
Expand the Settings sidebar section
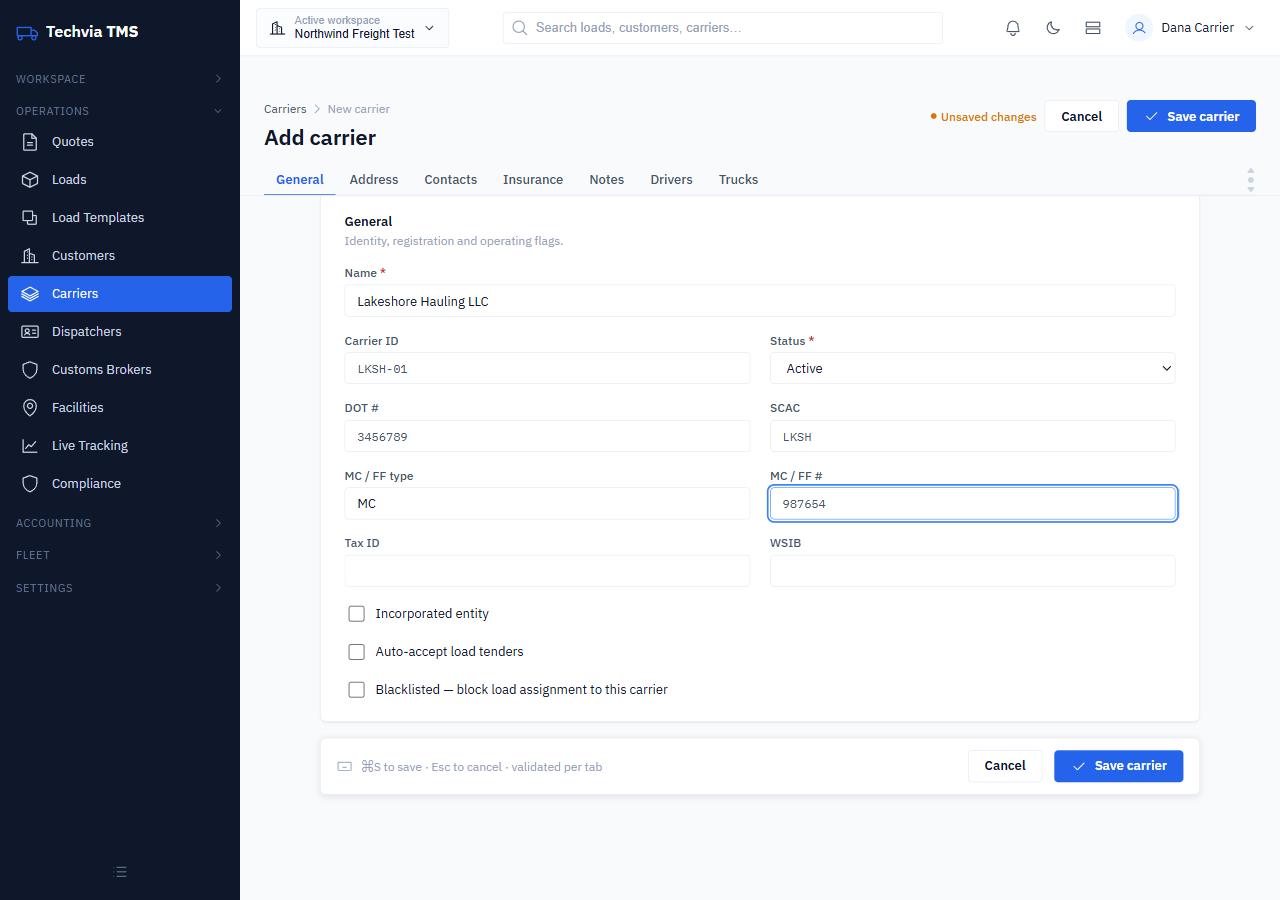pyautogui.click(x=120, y=588)
